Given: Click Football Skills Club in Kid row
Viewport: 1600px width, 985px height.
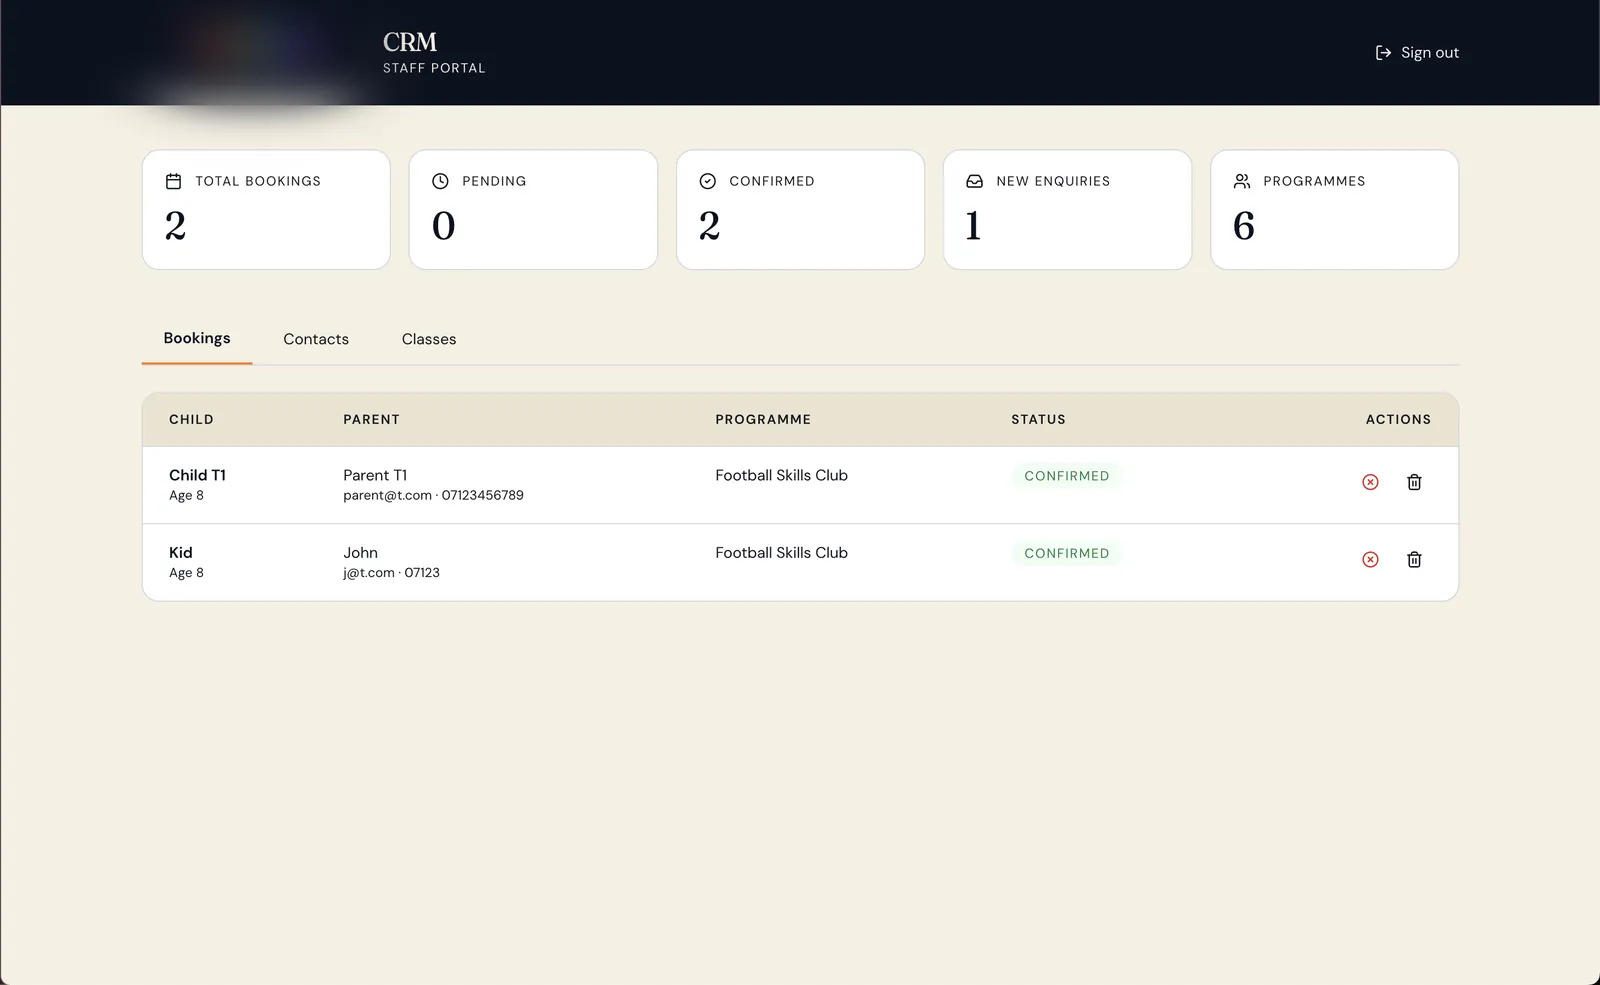Looking at the screenshot, I should click(781, 552).
